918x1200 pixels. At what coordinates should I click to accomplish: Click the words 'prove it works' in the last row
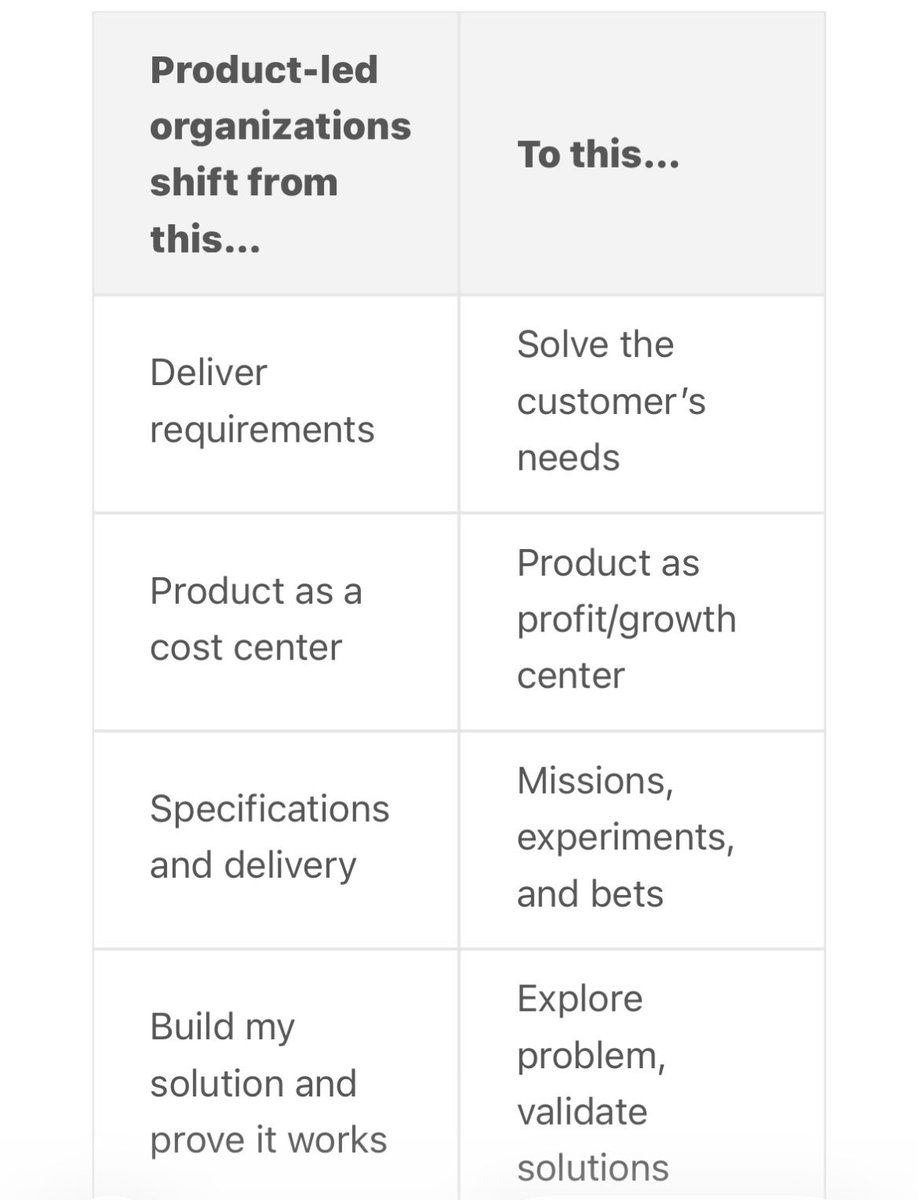[x=268, y=1141]
